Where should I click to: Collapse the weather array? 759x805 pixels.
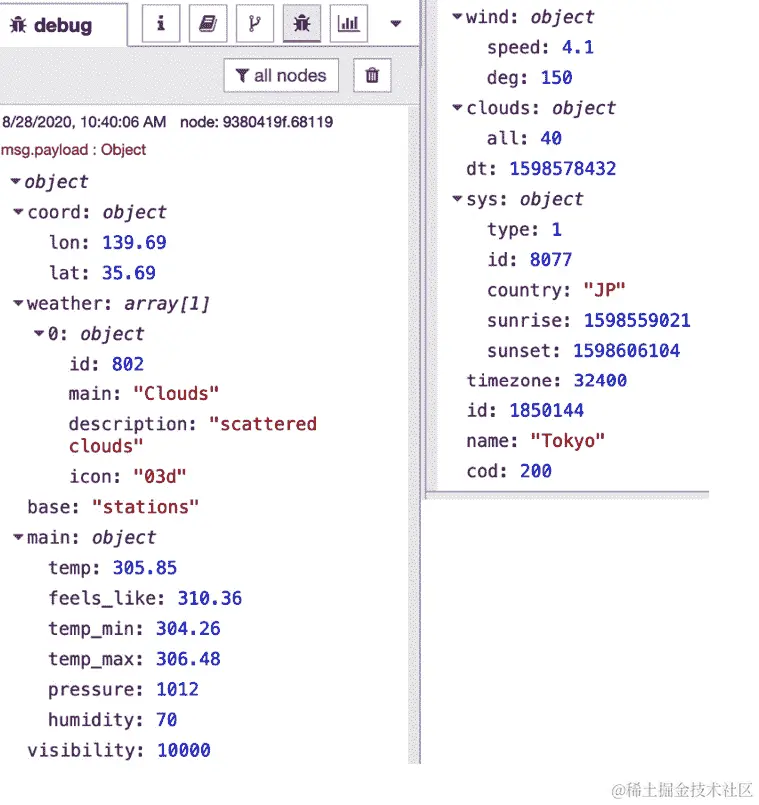[x=18, y=304]
